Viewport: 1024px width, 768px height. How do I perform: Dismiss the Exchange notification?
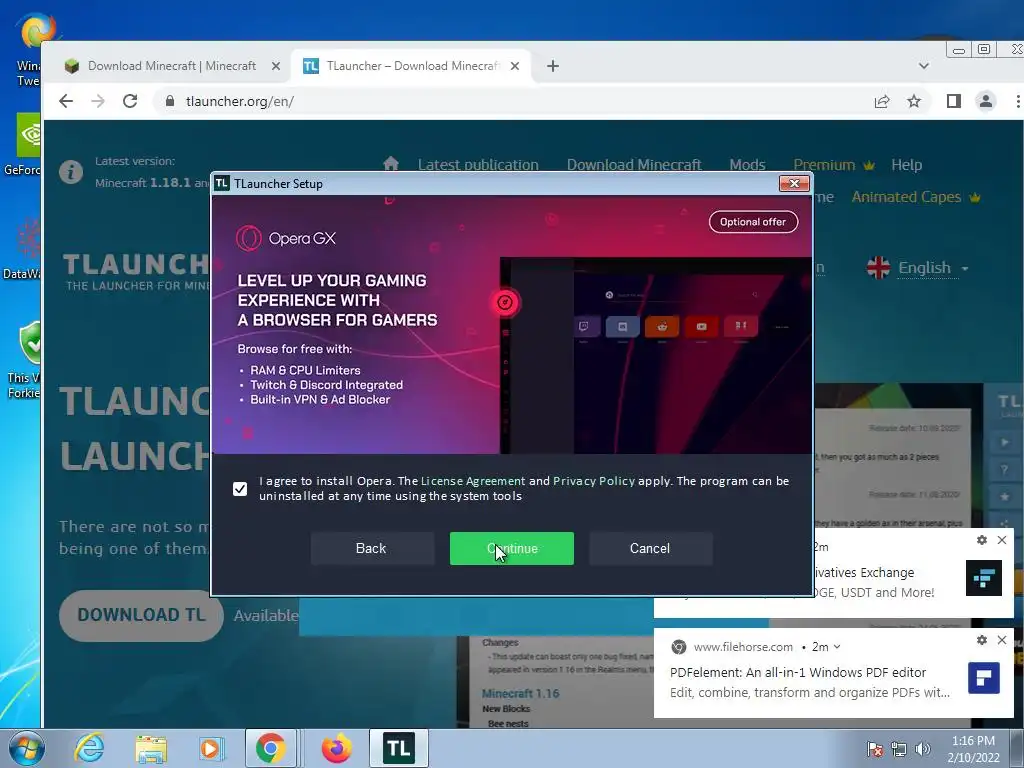pyautogui.click(x=1002, y=540)
